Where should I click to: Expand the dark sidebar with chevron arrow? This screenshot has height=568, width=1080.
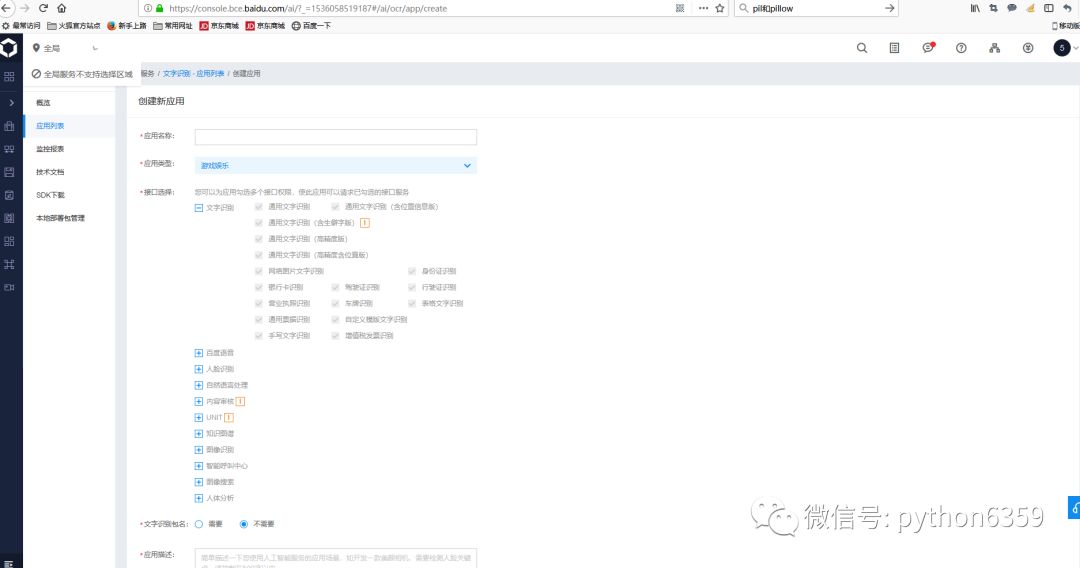(11, 103)
